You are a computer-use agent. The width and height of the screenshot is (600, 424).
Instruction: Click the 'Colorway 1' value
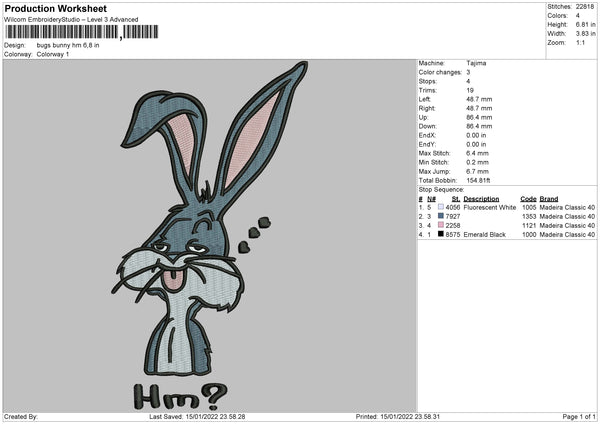(x=53, y=54)
